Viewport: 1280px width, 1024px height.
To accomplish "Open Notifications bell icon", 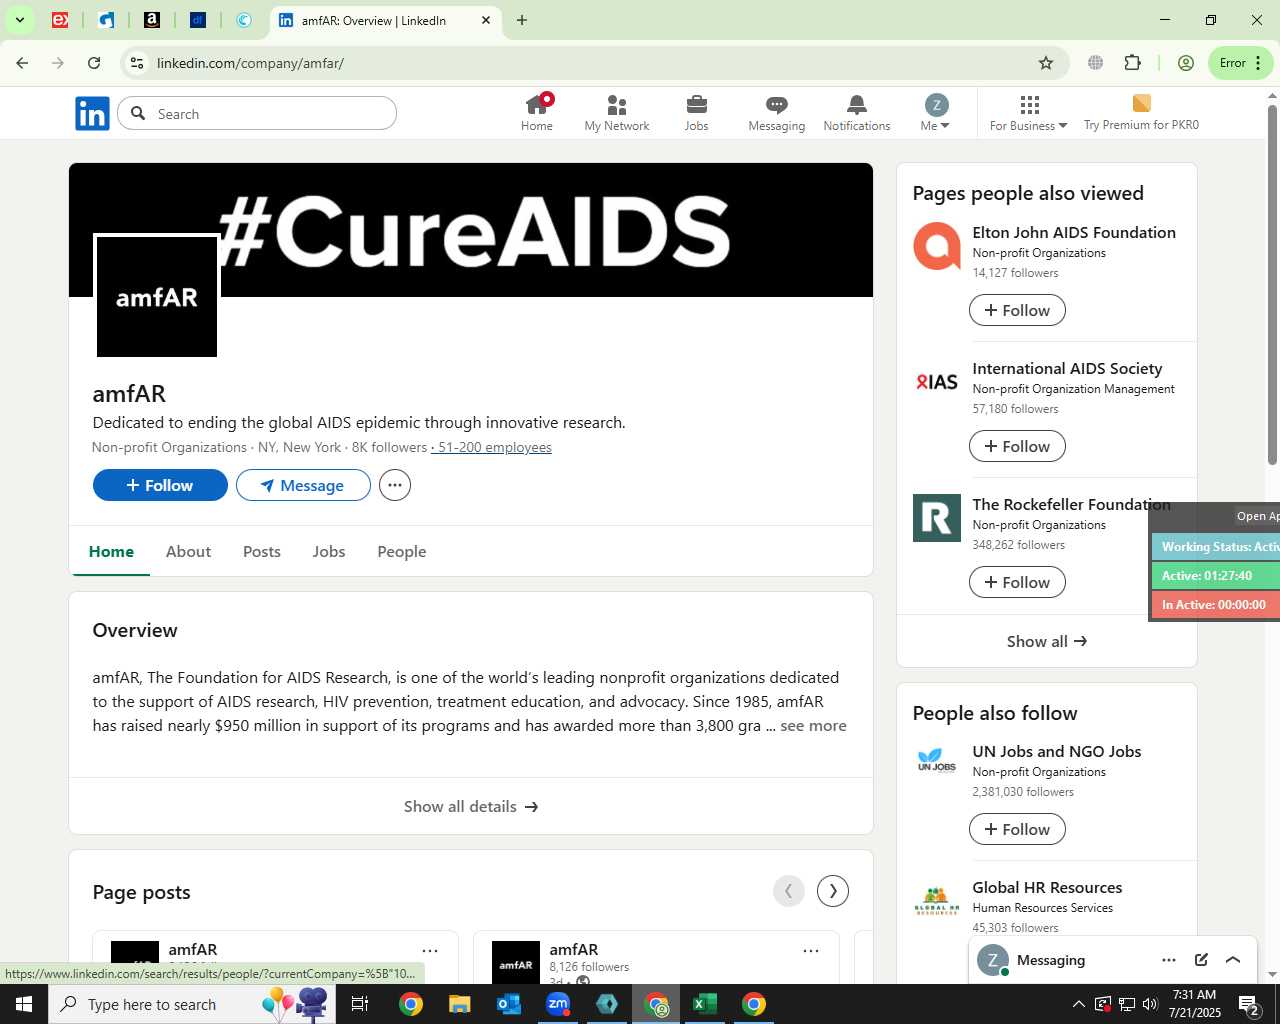I will pos(857,113).
